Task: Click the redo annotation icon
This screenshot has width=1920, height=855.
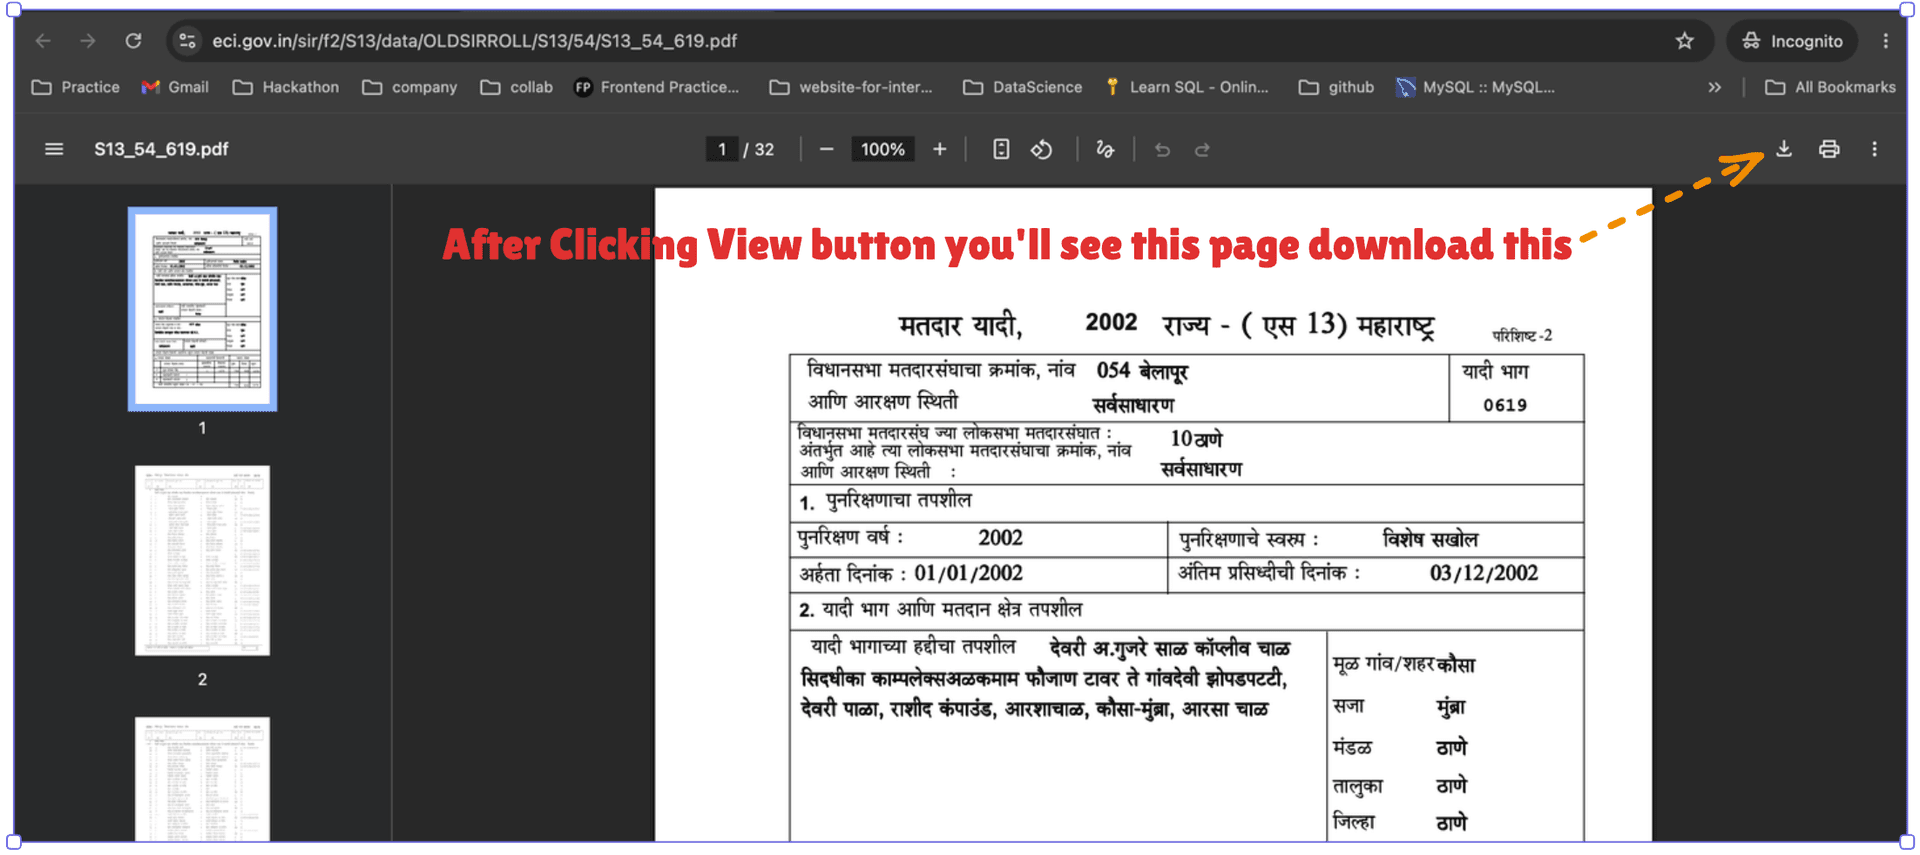Action: tap(1203, 149)
